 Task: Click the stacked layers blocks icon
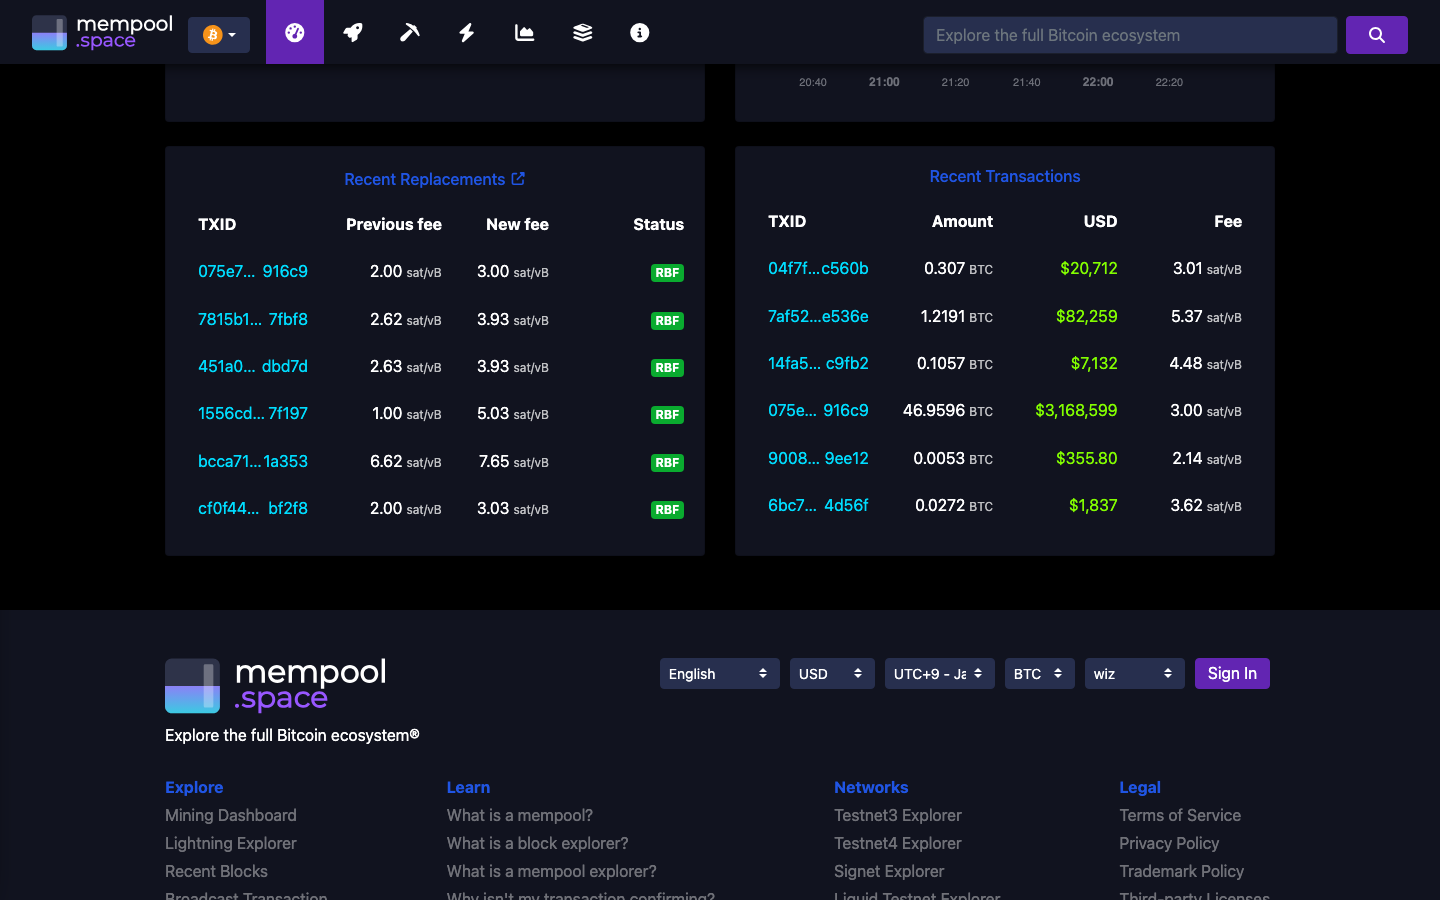pyautogui.click(x=582, y=31)
